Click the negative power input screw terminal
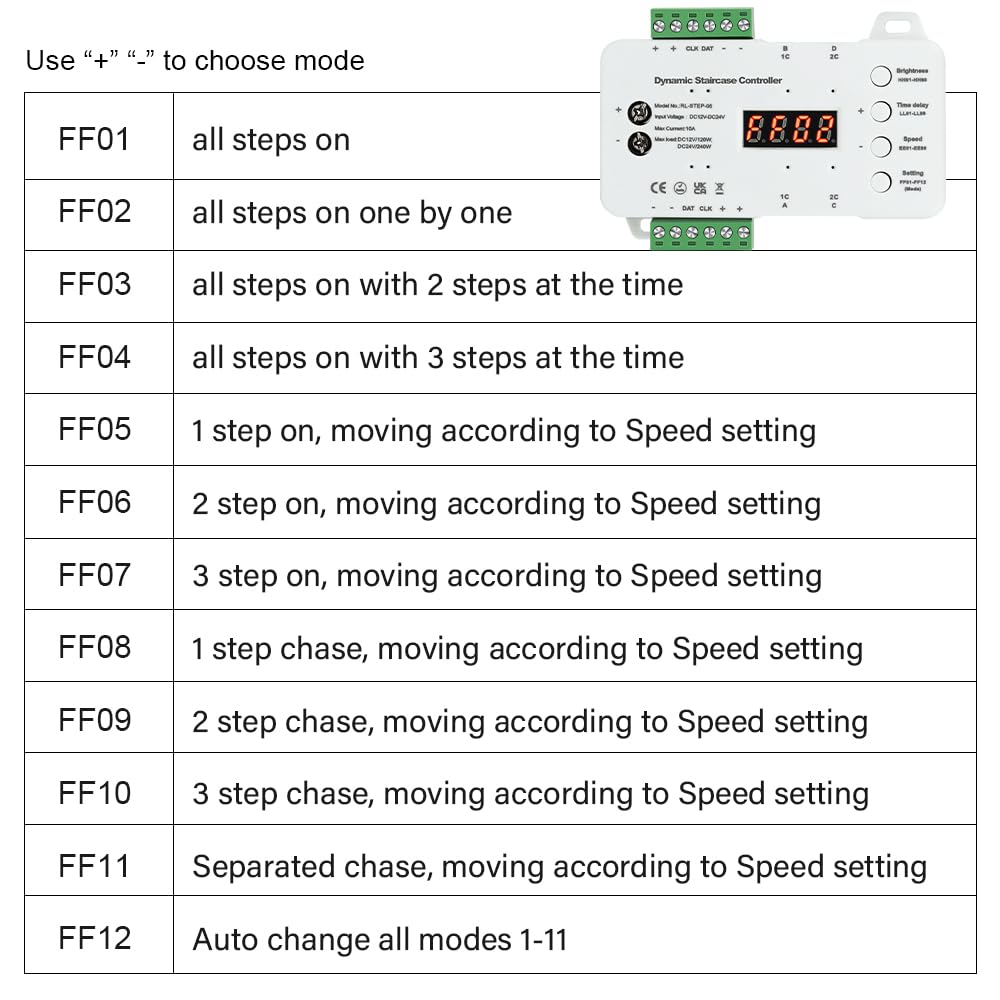 point(639,143)
